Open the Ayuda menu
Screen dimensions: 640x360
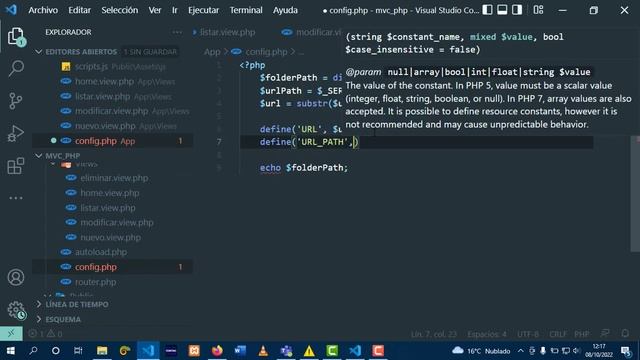tap(285, 10)
